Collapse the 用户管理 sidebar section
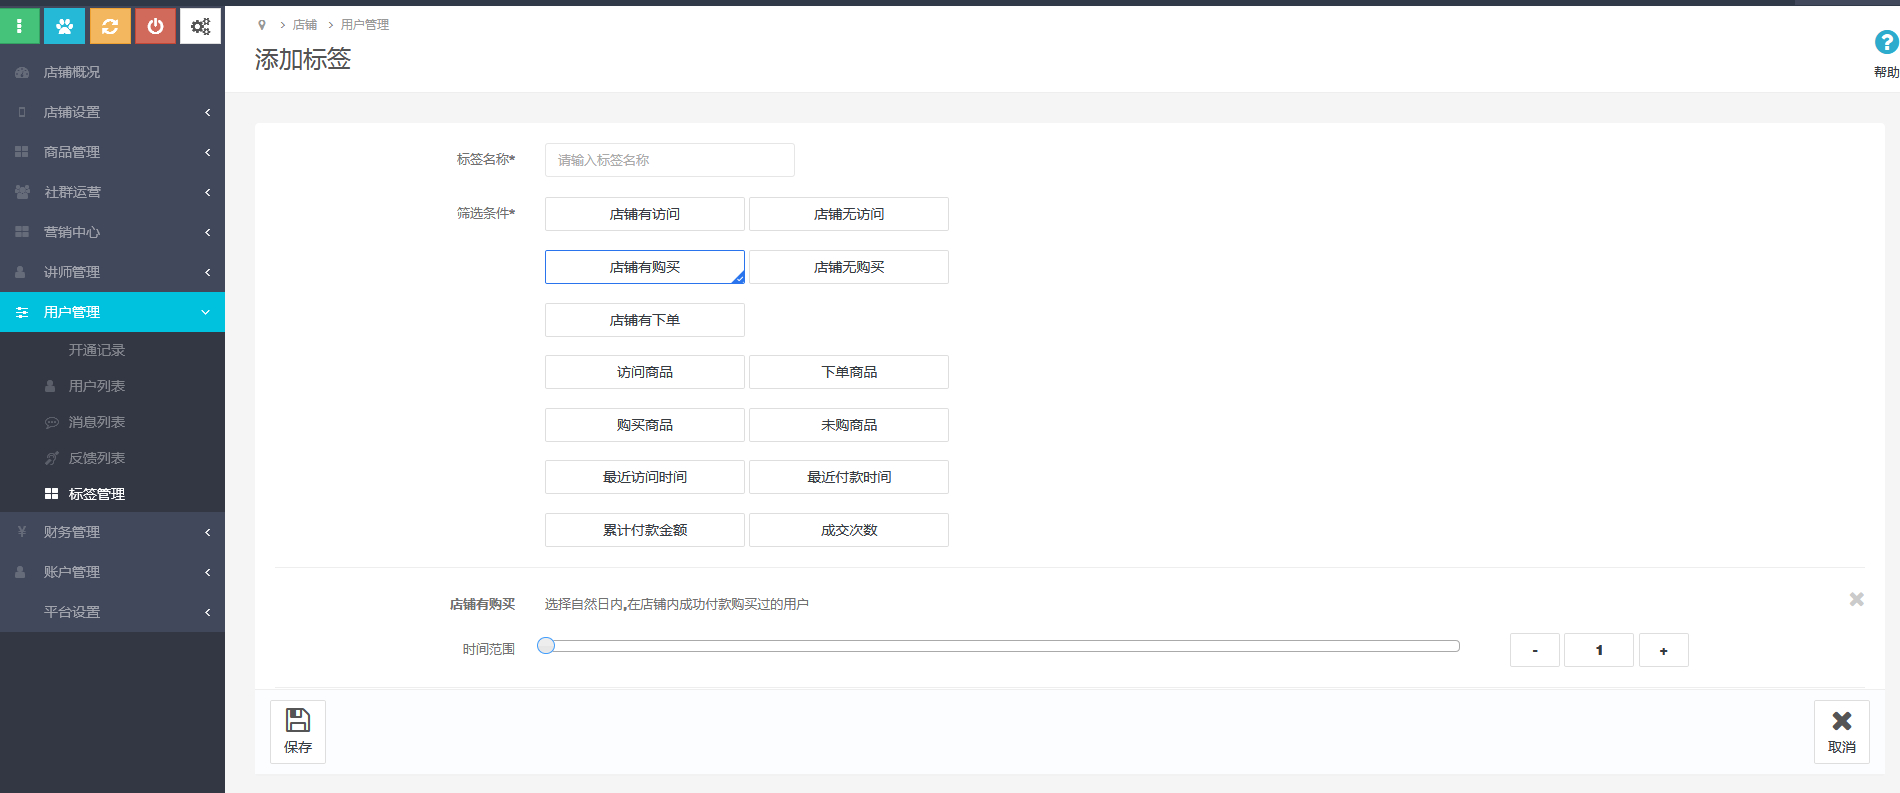This screenshot has width=1900, height=793. click(112, 312)
